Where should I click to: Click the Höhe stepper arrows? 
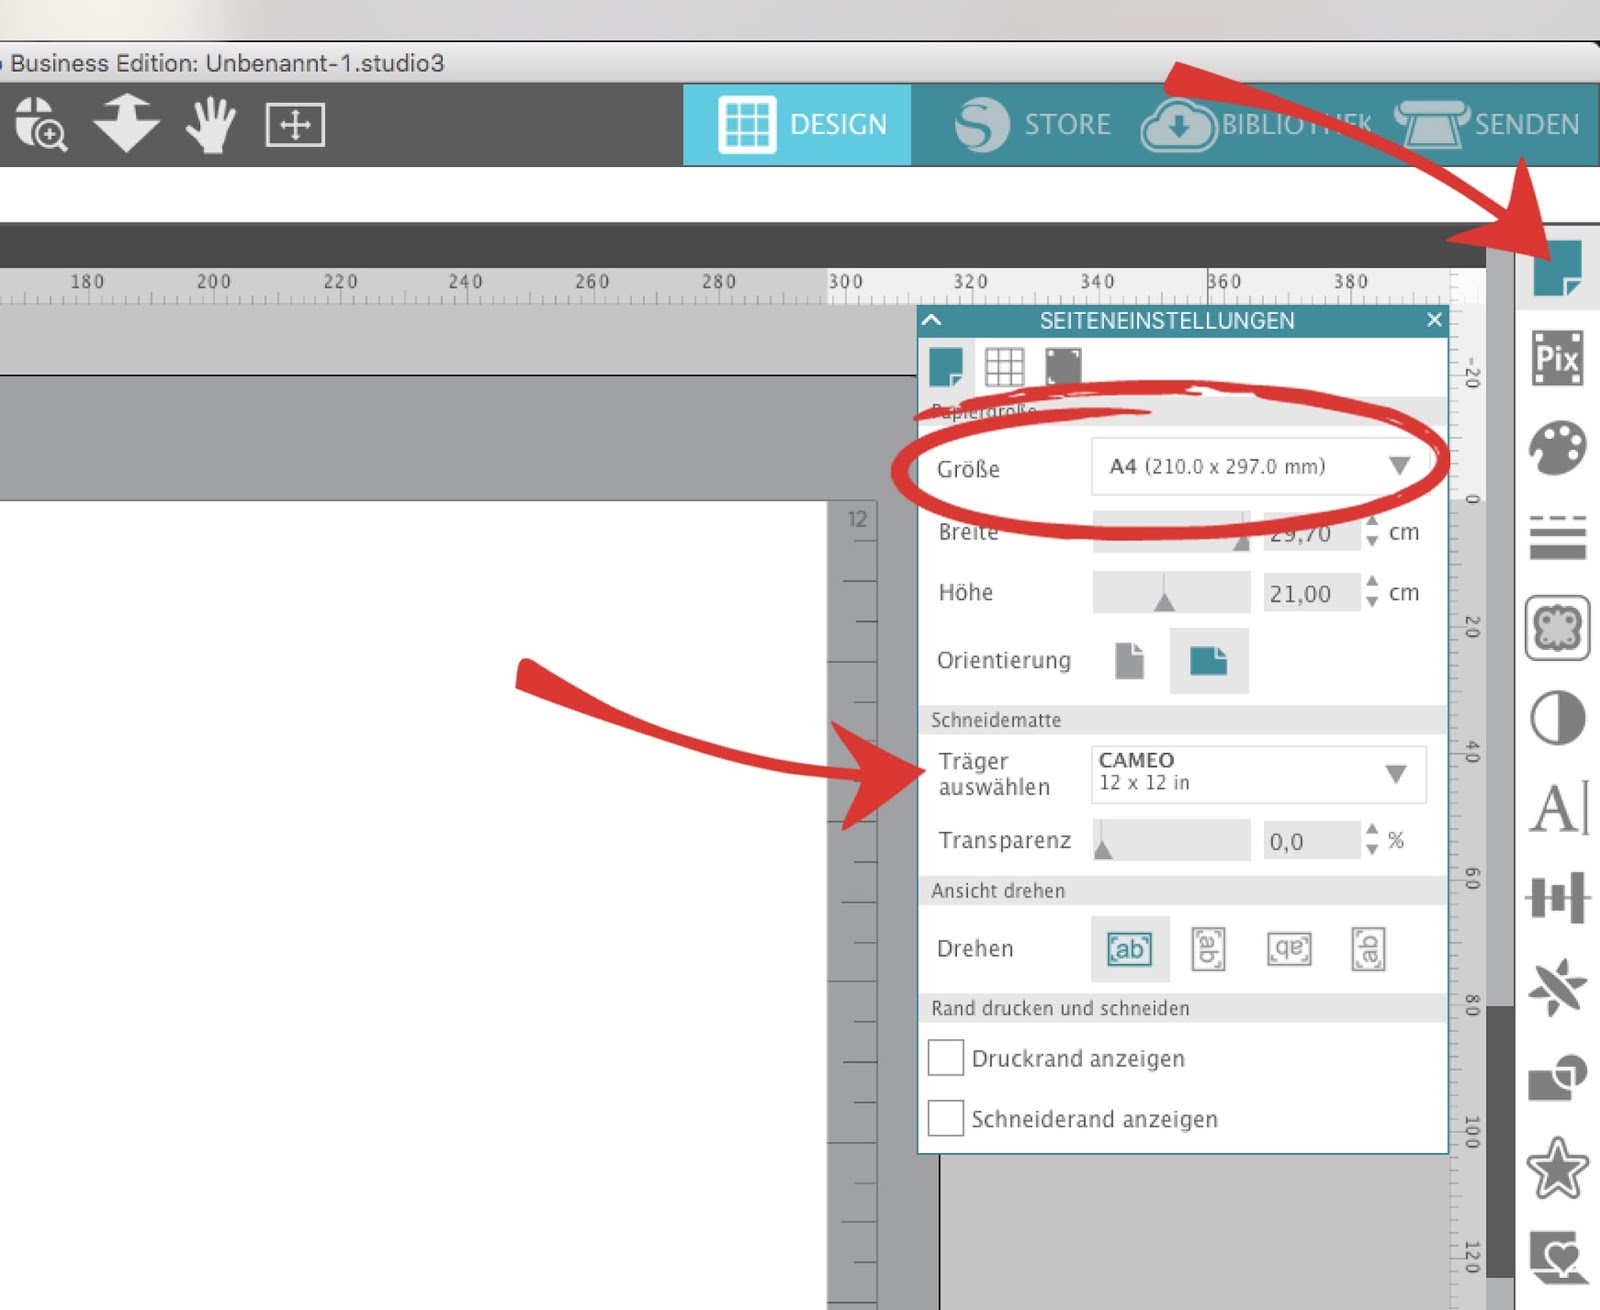click(1372, 592)
